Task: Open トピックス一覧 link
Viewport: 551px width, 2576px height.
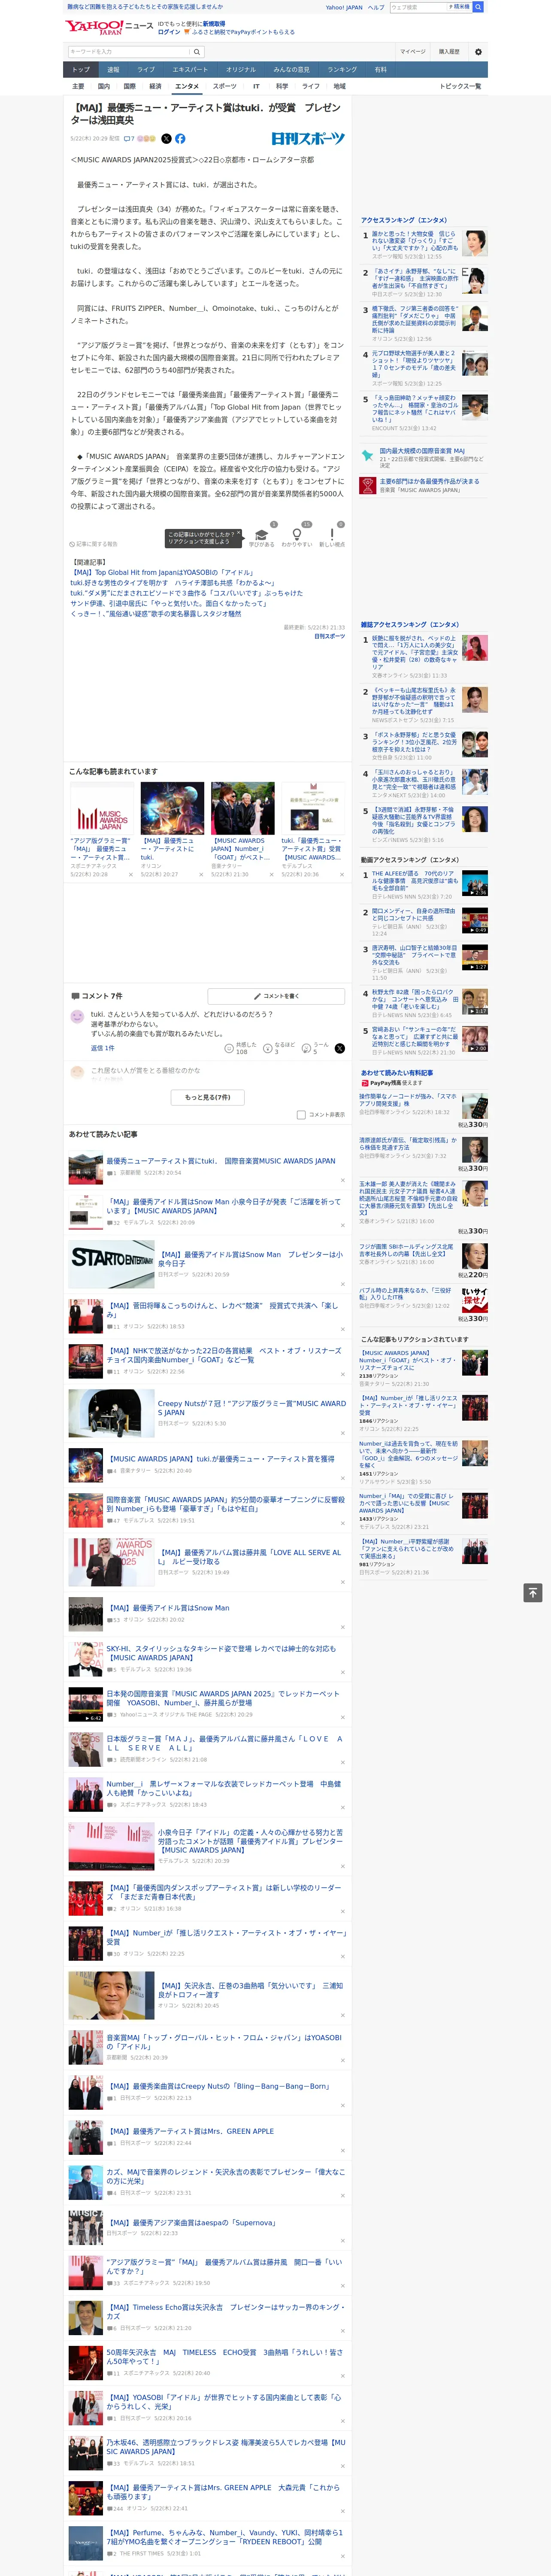Action: 460,86
